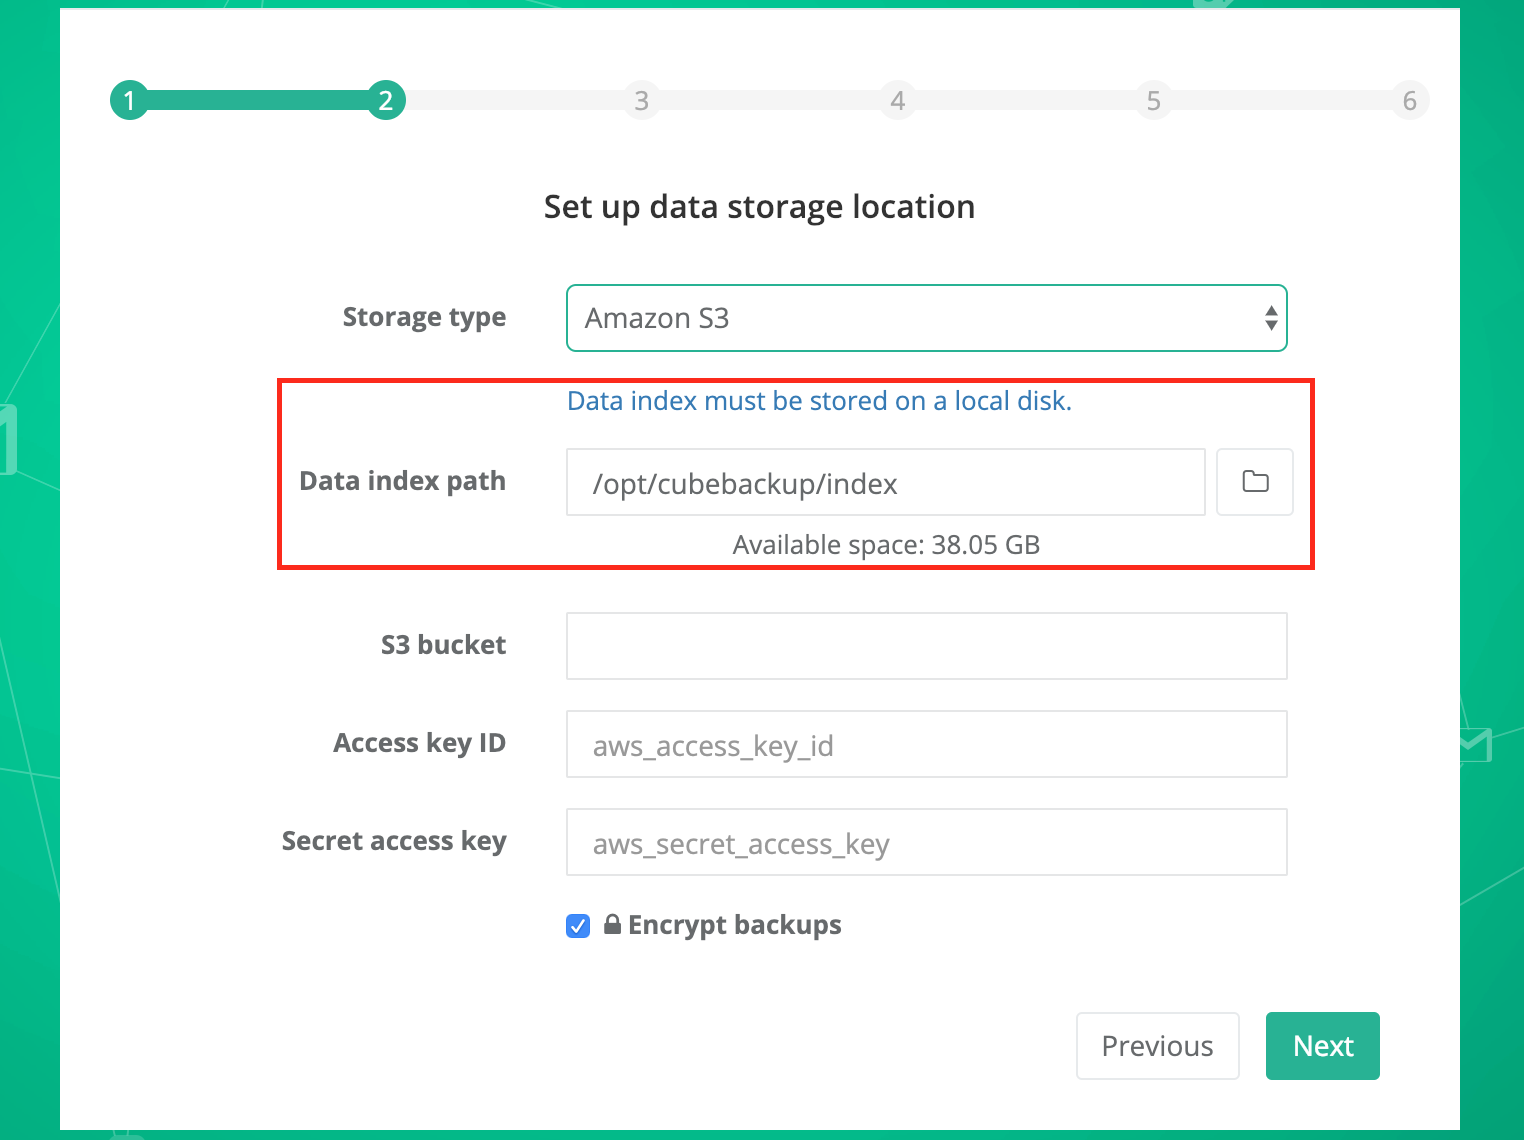Select the Access key ID input
This screenshot has height=1140, width=1524.
(x=926, y=744)
